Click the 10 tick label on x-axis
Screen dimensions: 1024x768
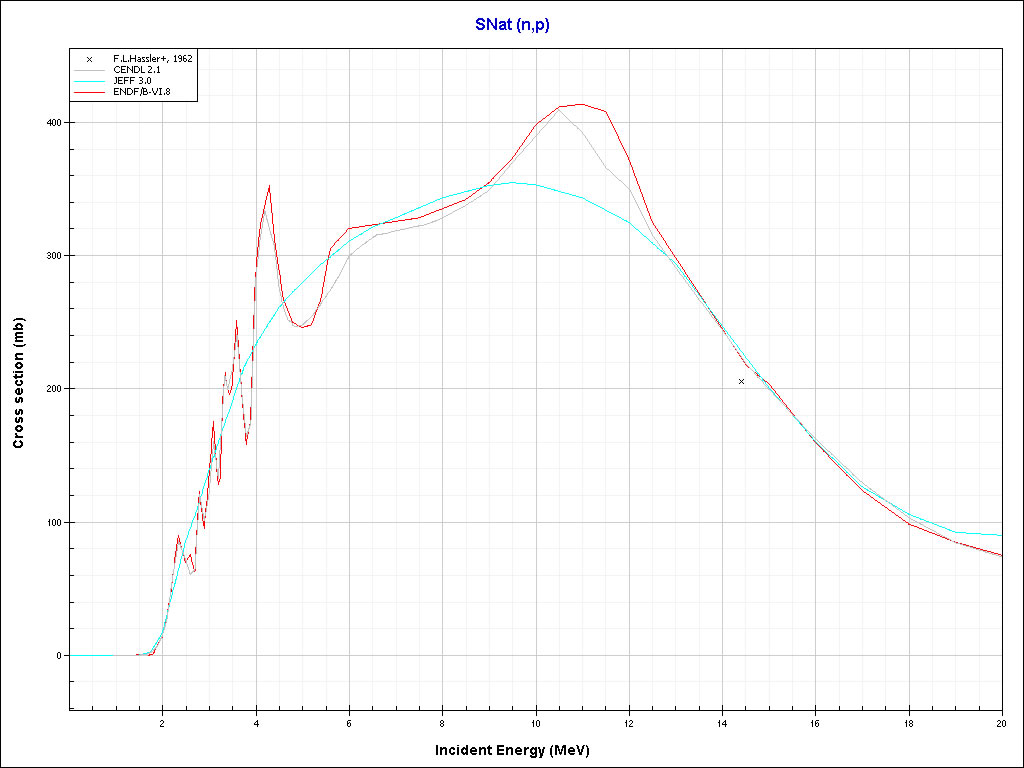point(536,722)
